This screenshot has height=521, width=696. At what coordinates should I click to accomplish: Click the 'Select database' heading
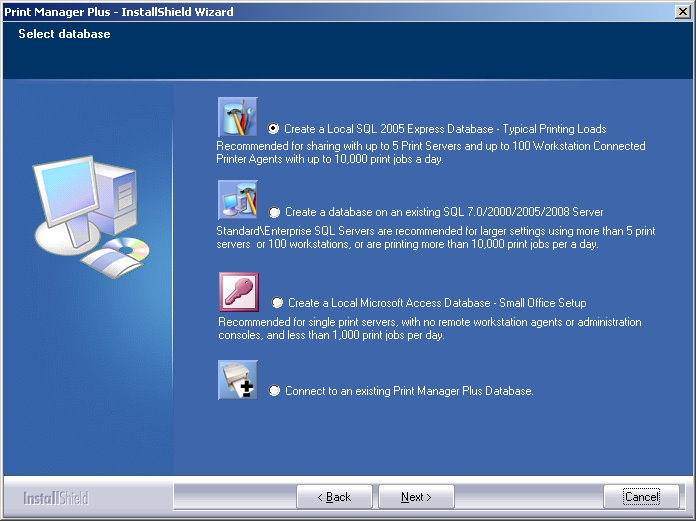pos(64,34)
